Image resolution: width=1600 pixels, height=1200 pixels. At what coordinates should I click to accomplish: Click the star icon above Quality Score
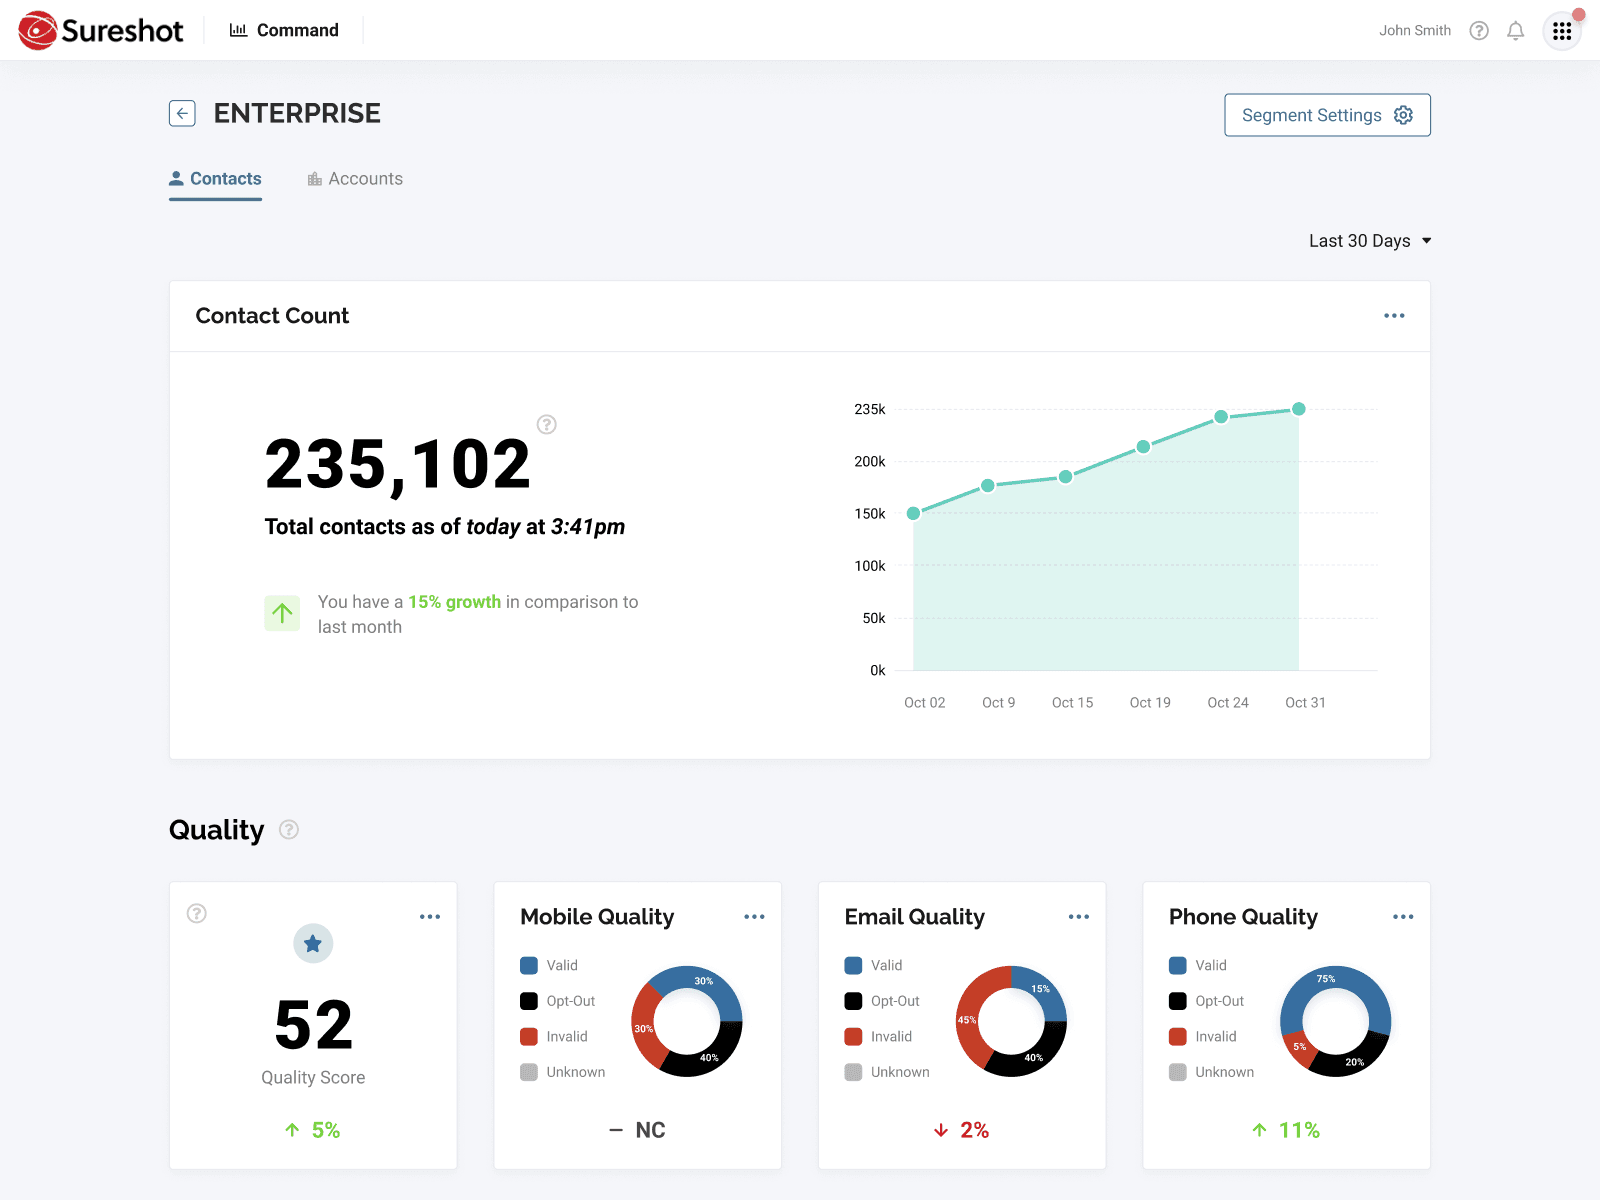(x=313, y=943)
